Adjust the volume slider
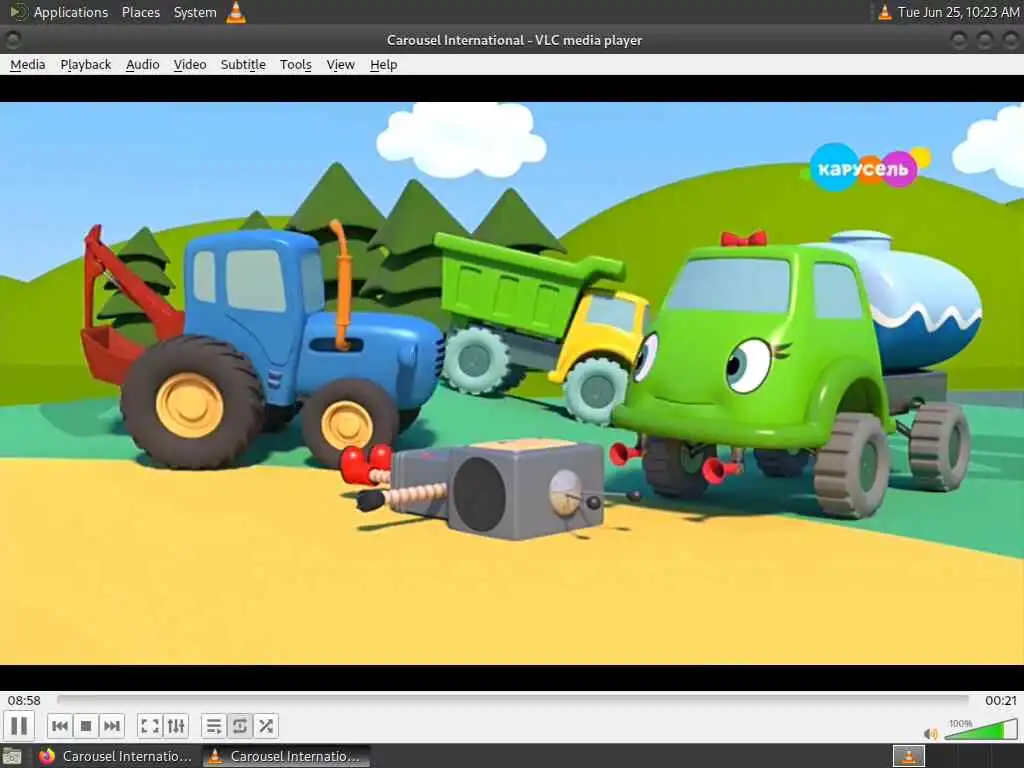The height and width of the screenshot is (768, 1024). pos(980,729)
